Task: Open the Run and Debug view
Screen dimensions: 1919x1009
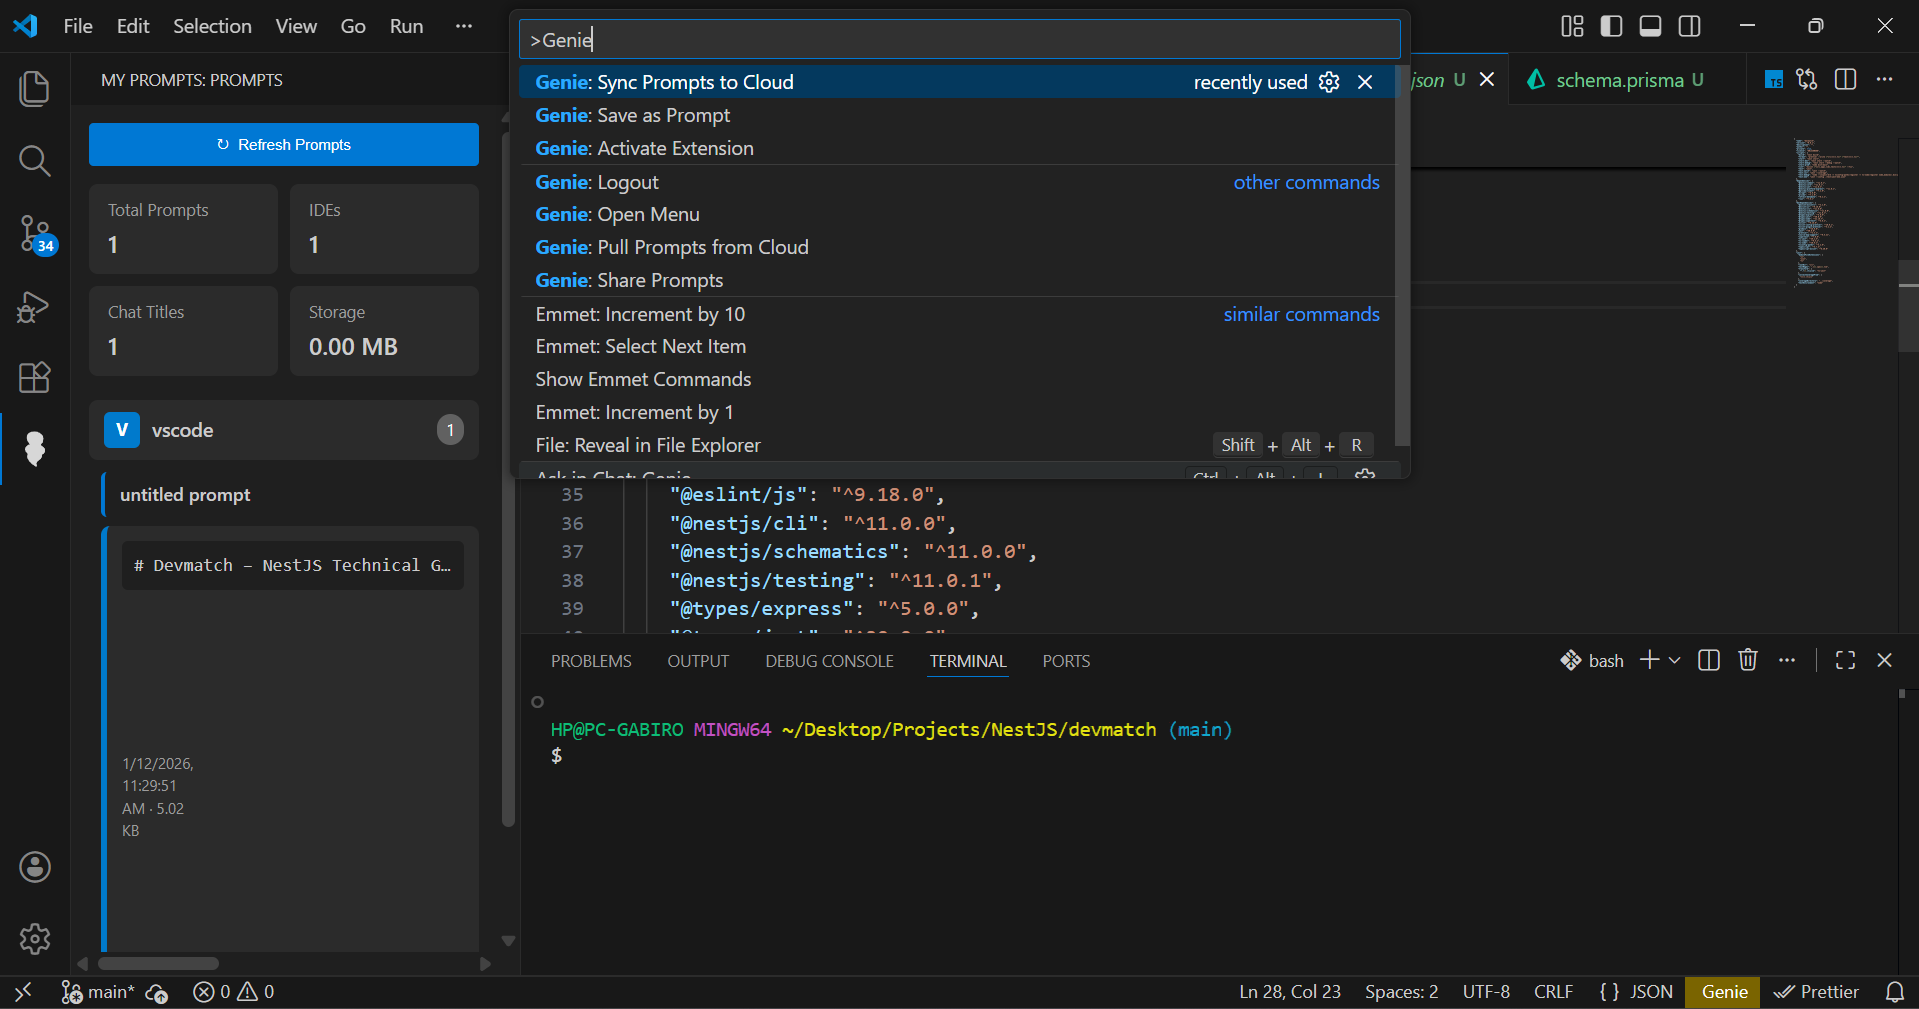Action: (x=34, y=306)
